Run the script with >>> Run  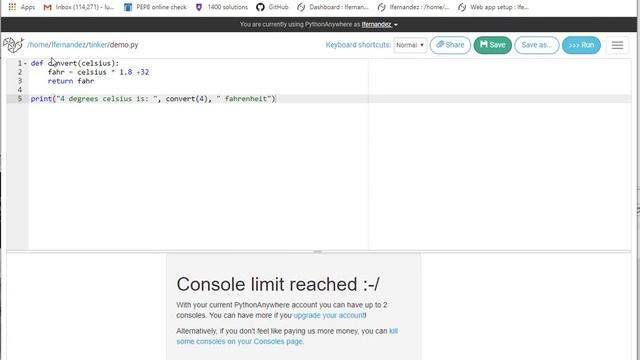(581, 45)
